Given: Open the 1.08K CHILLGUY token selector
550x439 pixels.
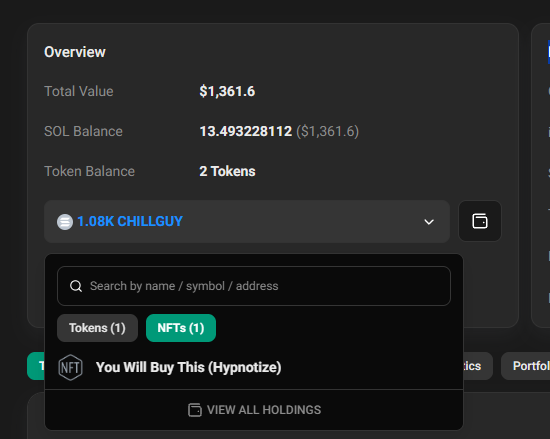Looking at the screenshot, I should coord(247,222).
